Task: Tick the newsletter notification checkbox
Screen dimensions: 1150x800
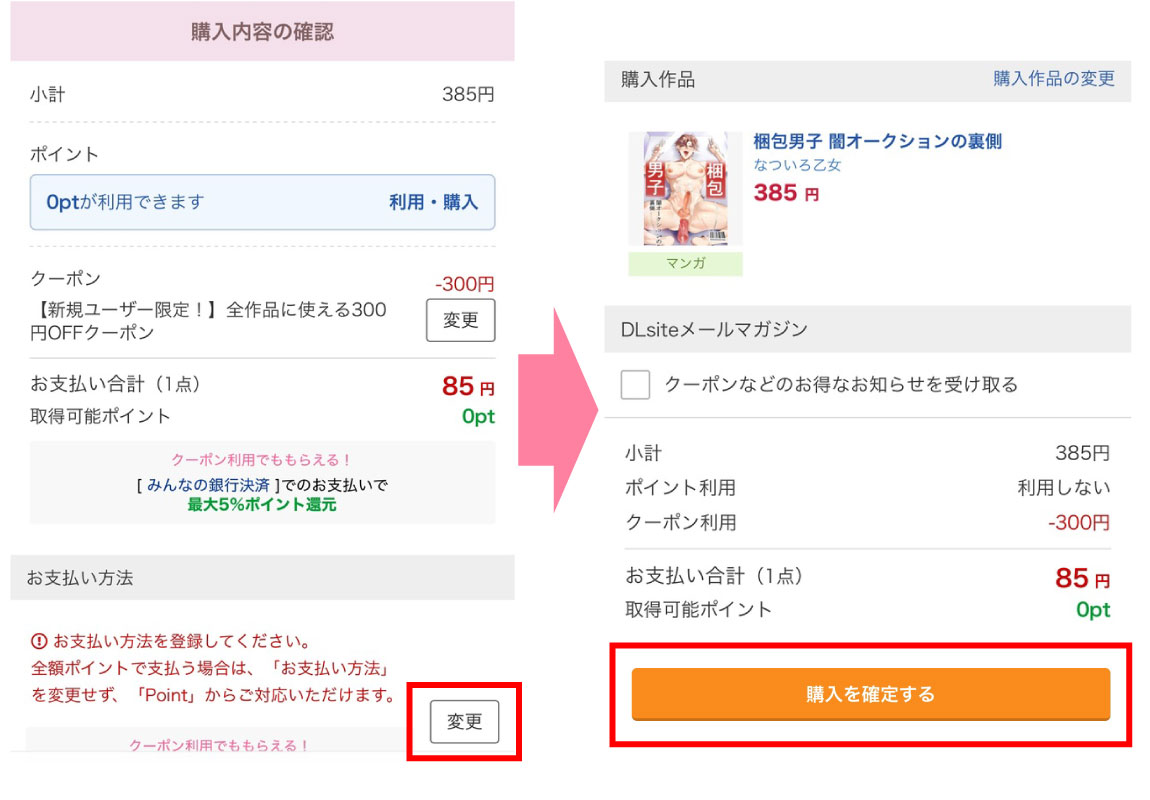Action: coord(635,385)
